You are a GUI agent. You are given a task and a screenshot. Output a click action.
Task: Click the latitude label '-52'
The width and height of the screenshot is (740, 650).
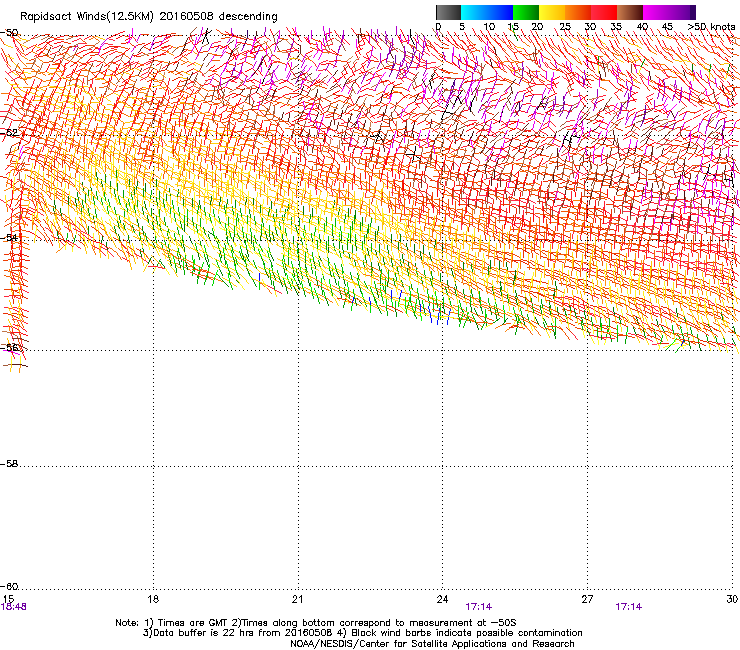[x=9, y=133]
